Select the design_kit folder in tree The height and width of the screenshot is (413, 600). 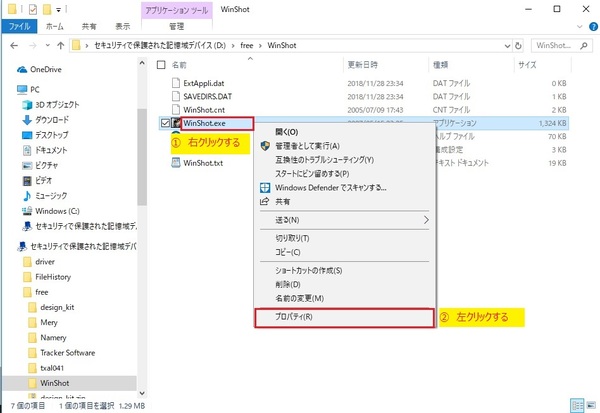(x=57, y=307)
